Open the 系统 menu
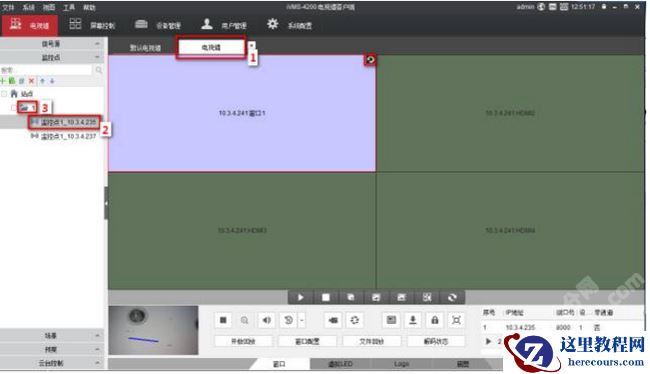650x374 pixels. tap(28, 7)
